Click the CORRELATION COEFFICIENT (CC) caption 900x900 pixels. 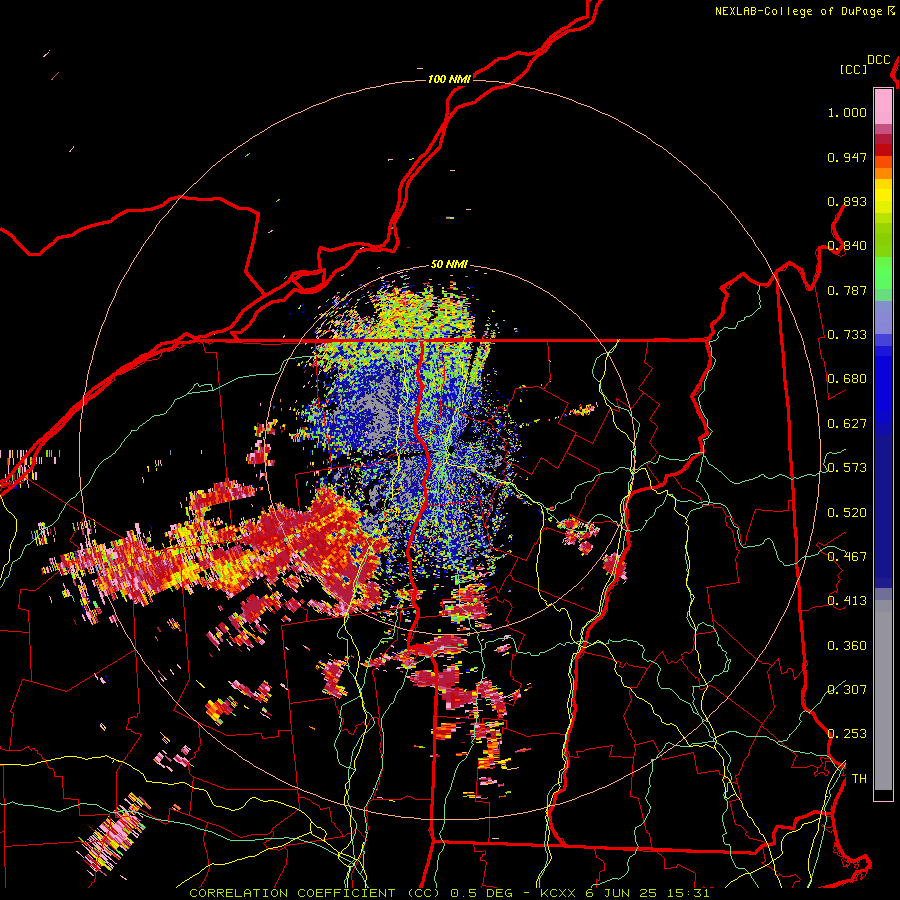pyautogui.click(x=315, y=893)
